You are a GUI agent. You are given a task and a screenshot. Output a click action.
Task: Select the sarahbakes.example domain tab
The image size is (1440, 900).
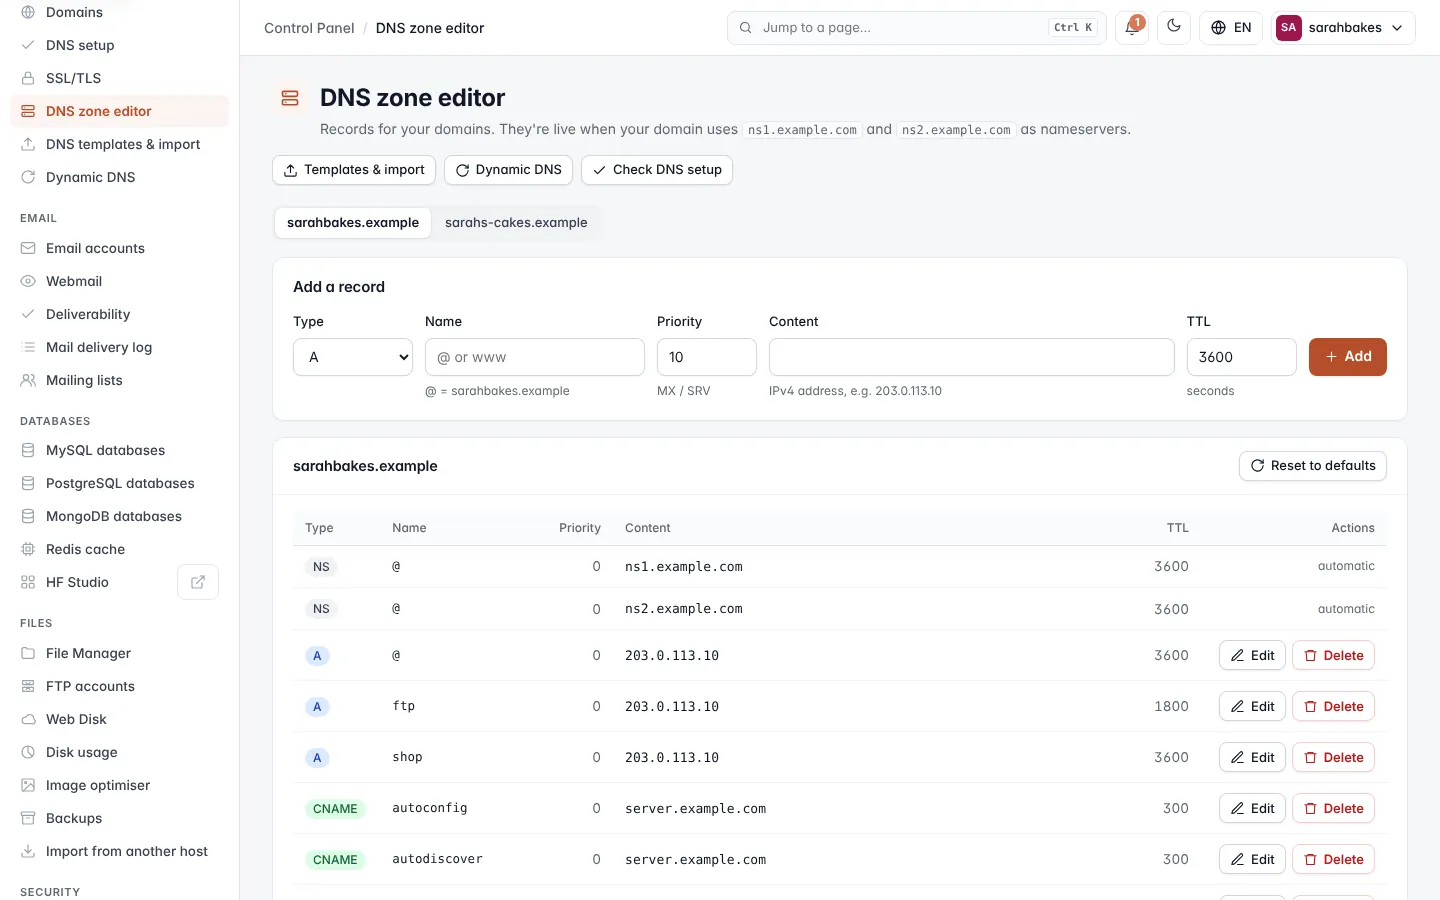pyautogui.click(x=353, y=223)
